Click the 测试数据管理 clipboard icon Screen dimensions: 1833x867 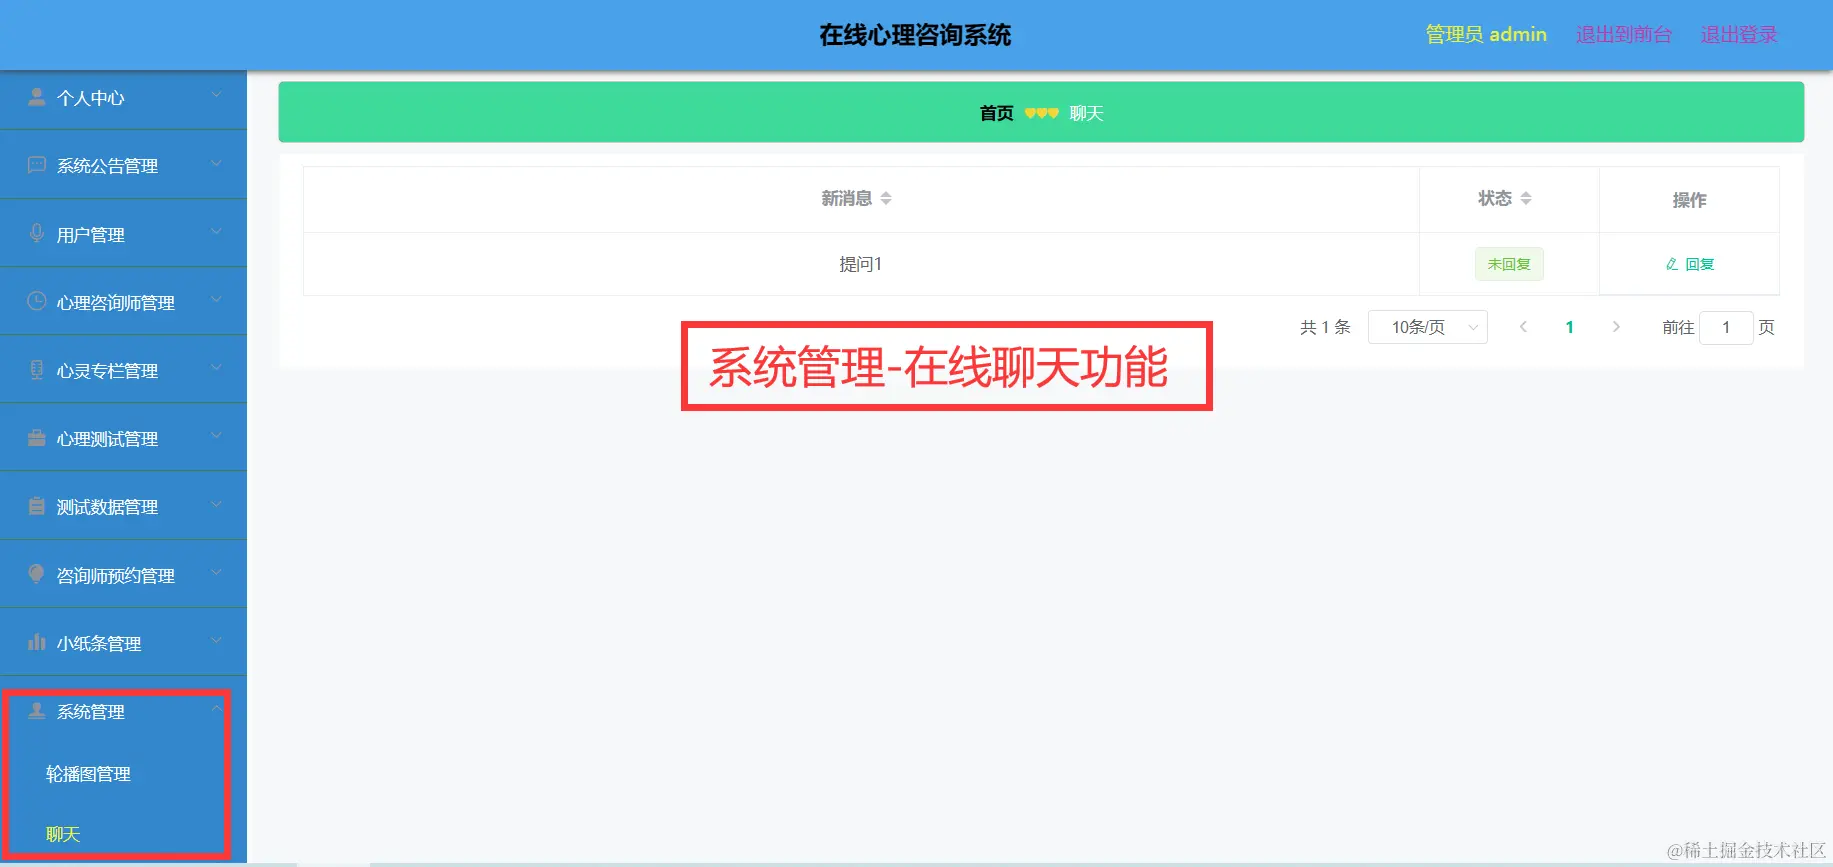tap(37, 506)
